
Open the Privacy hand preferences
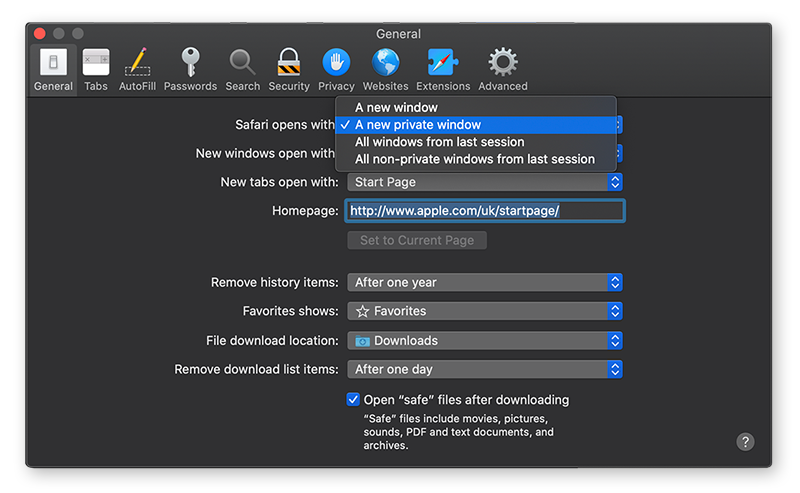coord(336,70)
